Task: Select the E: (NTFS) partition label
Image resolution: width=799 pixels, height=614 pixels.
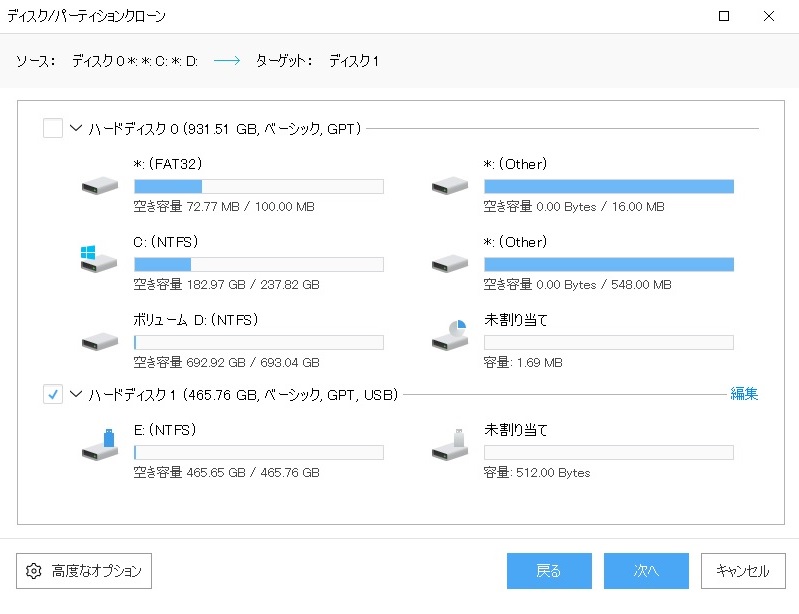Action: click(x=164, y=430)
